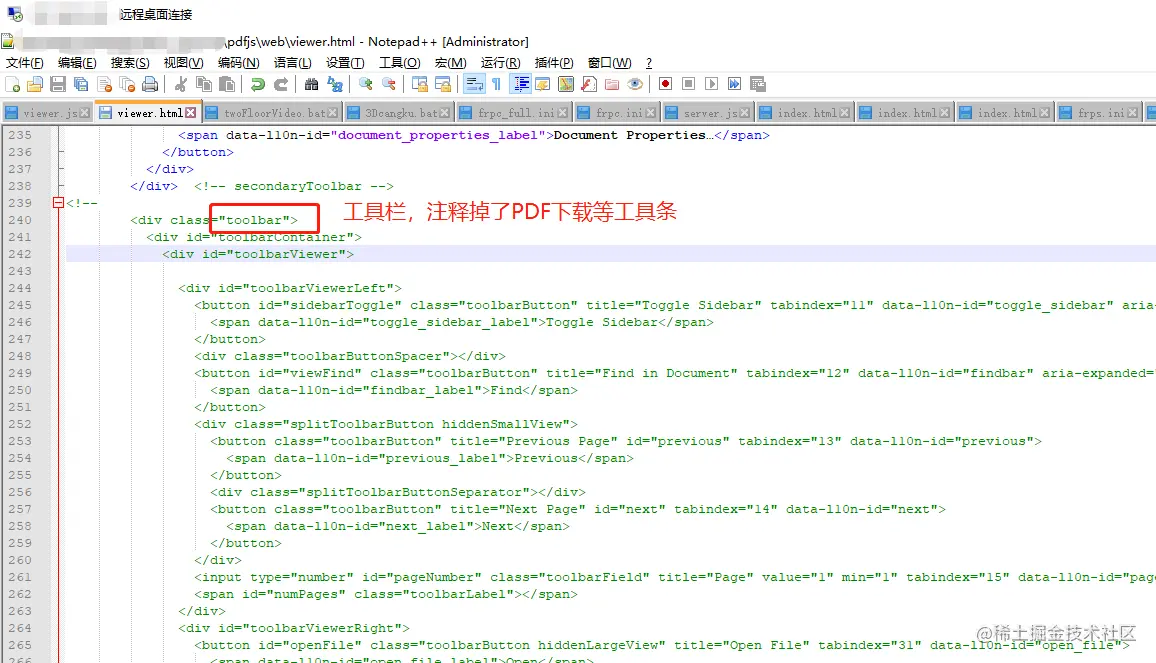
Task: Switch to the viewer.js tab
Action: [46, 113]
